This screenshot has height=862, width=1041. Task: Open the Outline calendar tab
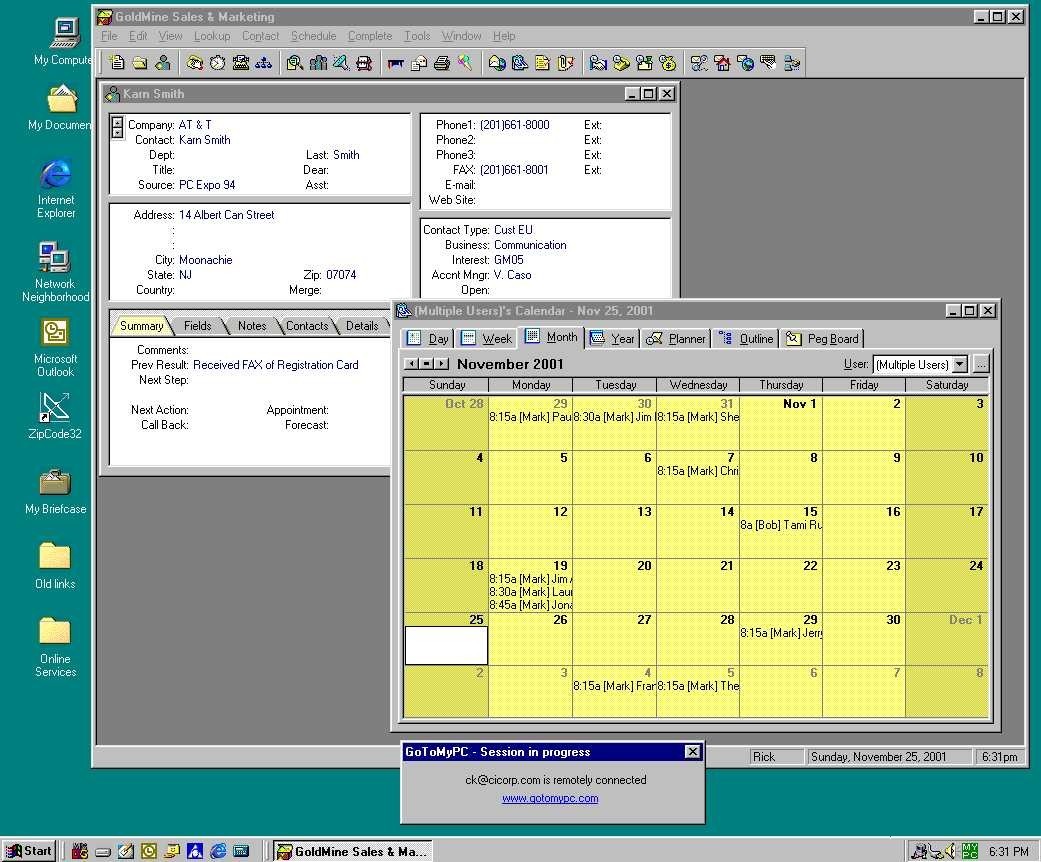point(746,339)
